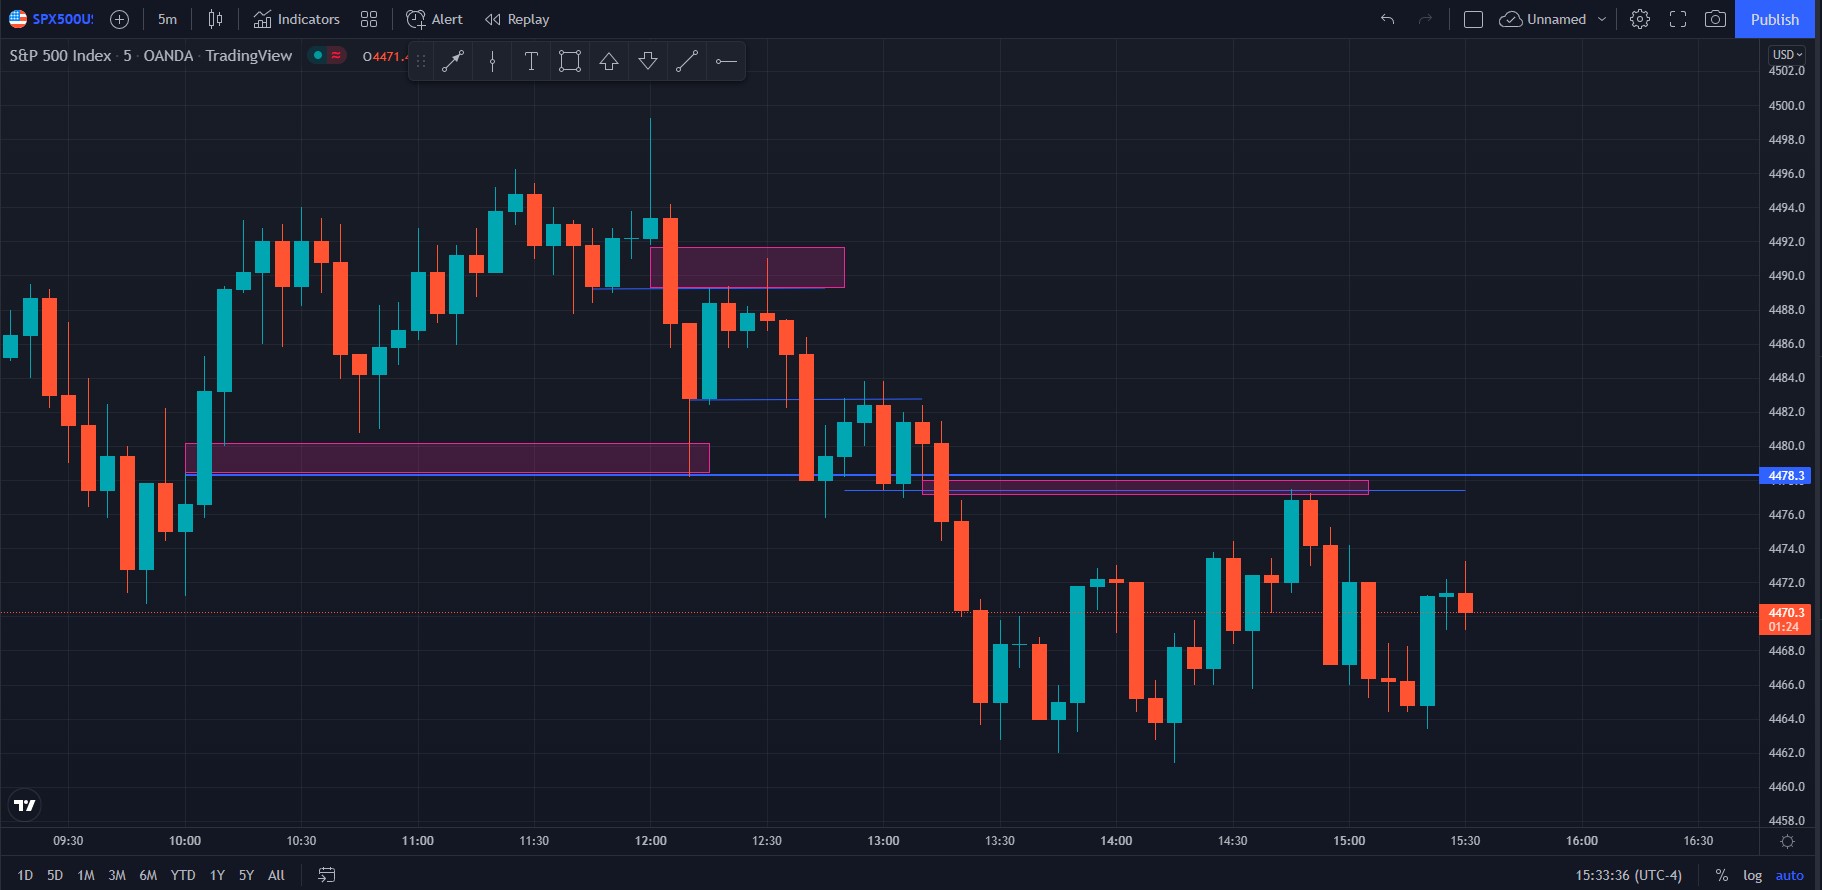Open the USD currency dropdown

pyautogui.click(x=1787, y=54)
